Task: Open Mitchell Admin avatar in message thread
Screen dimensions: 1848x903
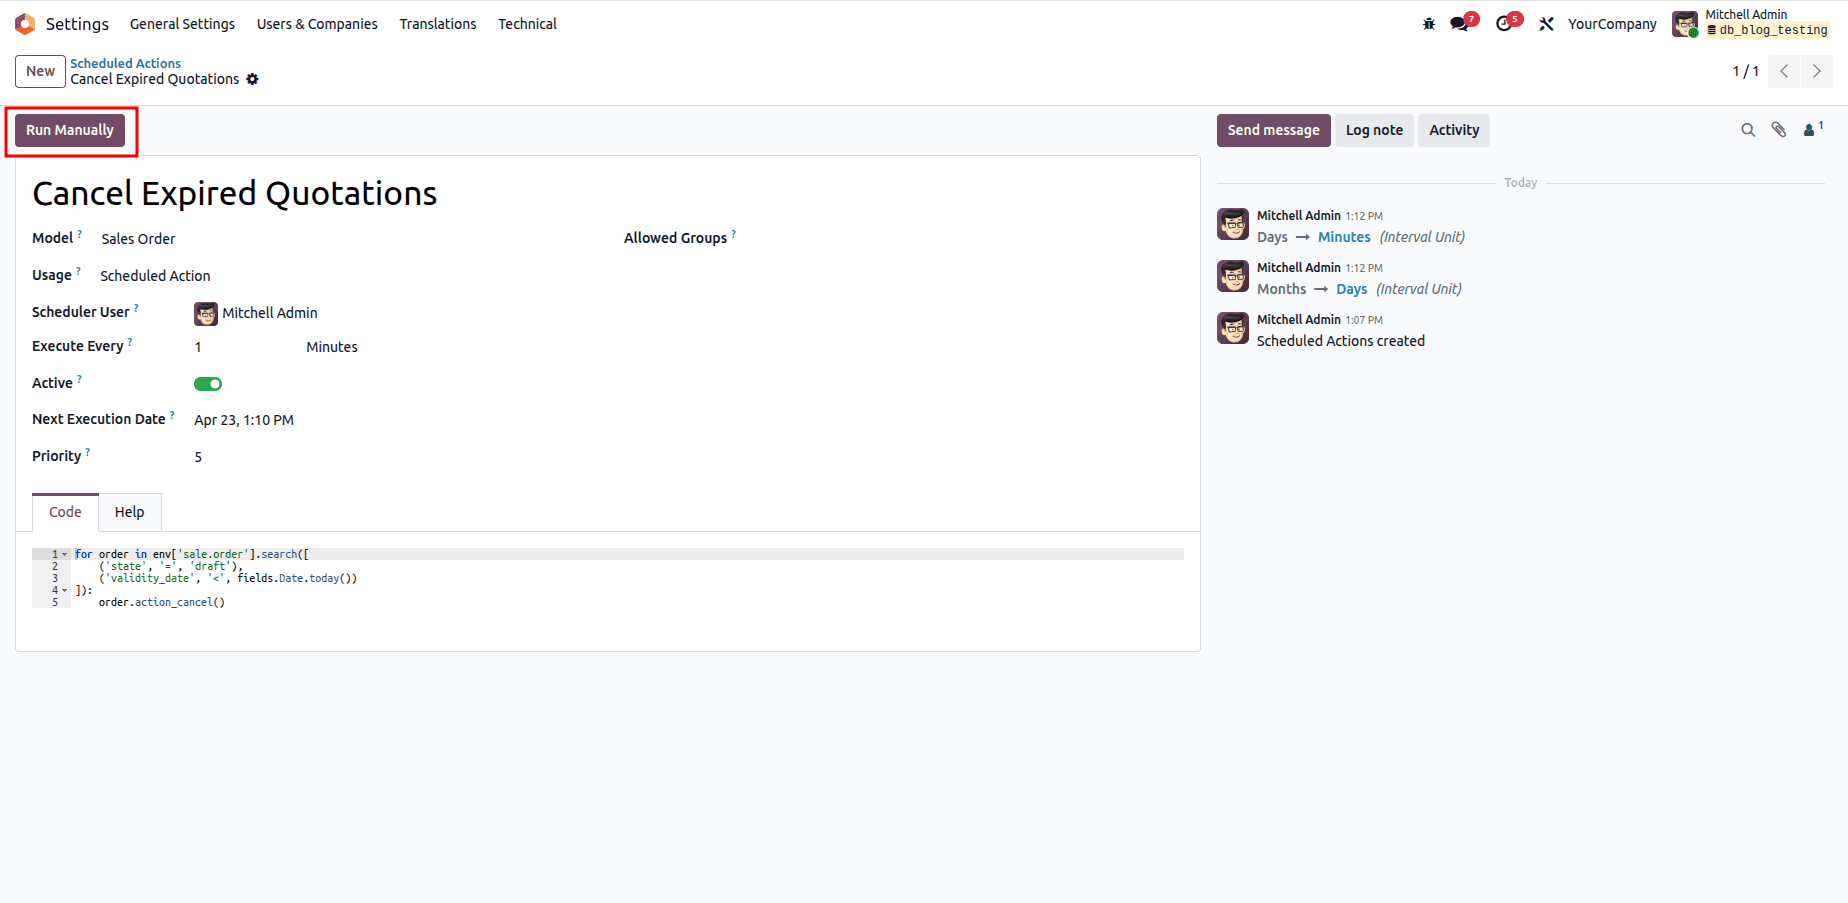Action: [1232, 224]
